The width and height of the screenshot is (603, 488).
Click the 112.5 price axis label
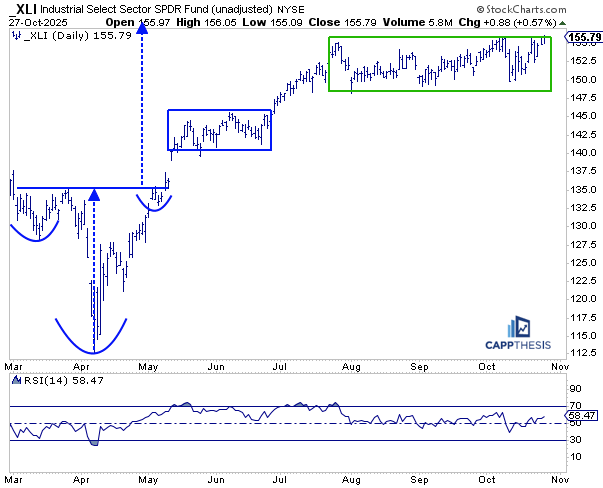(x=584, y=353)
